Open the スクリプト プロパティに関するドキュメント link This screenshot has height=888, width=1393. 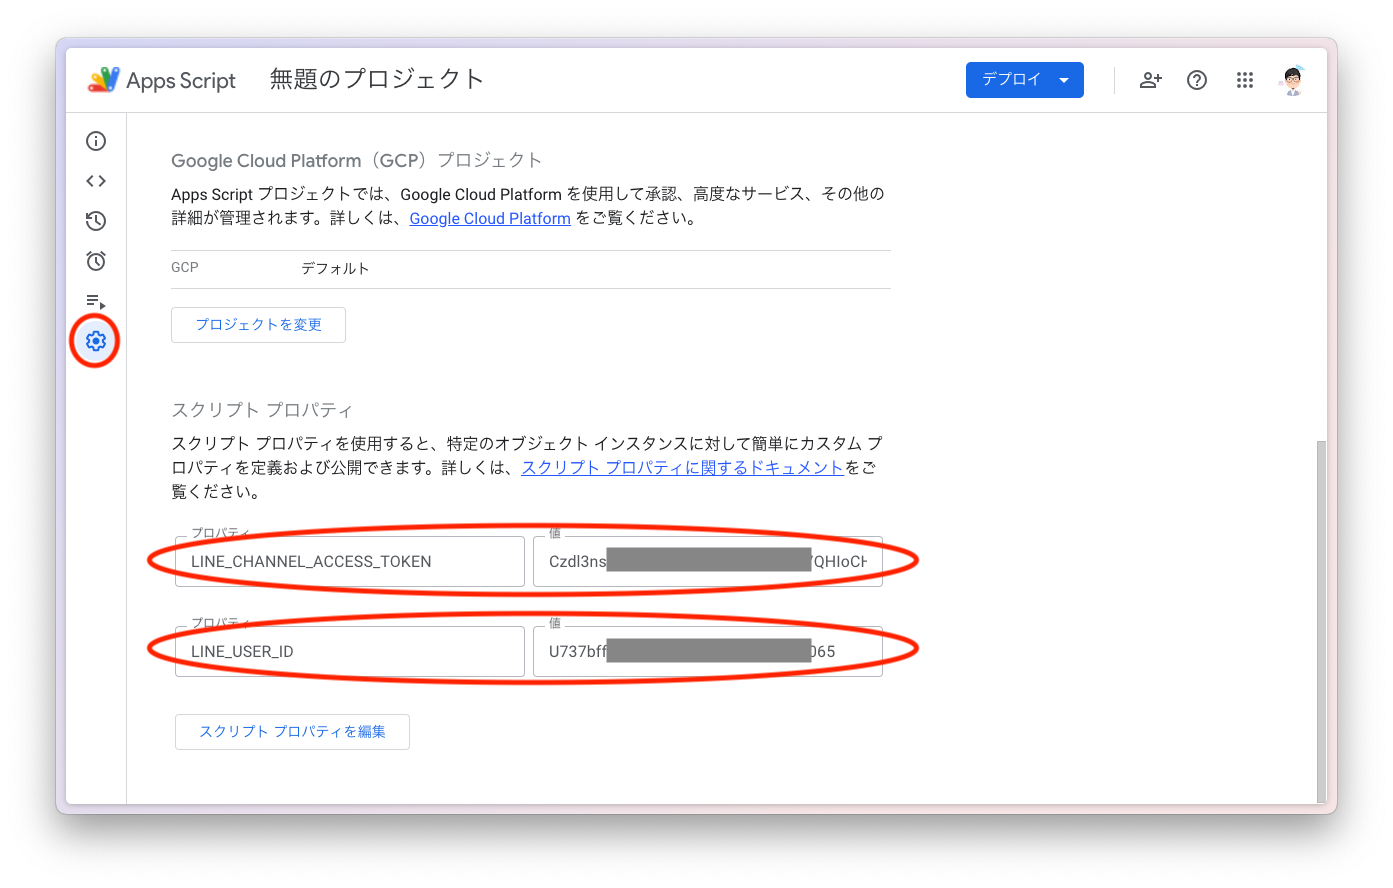681,467
